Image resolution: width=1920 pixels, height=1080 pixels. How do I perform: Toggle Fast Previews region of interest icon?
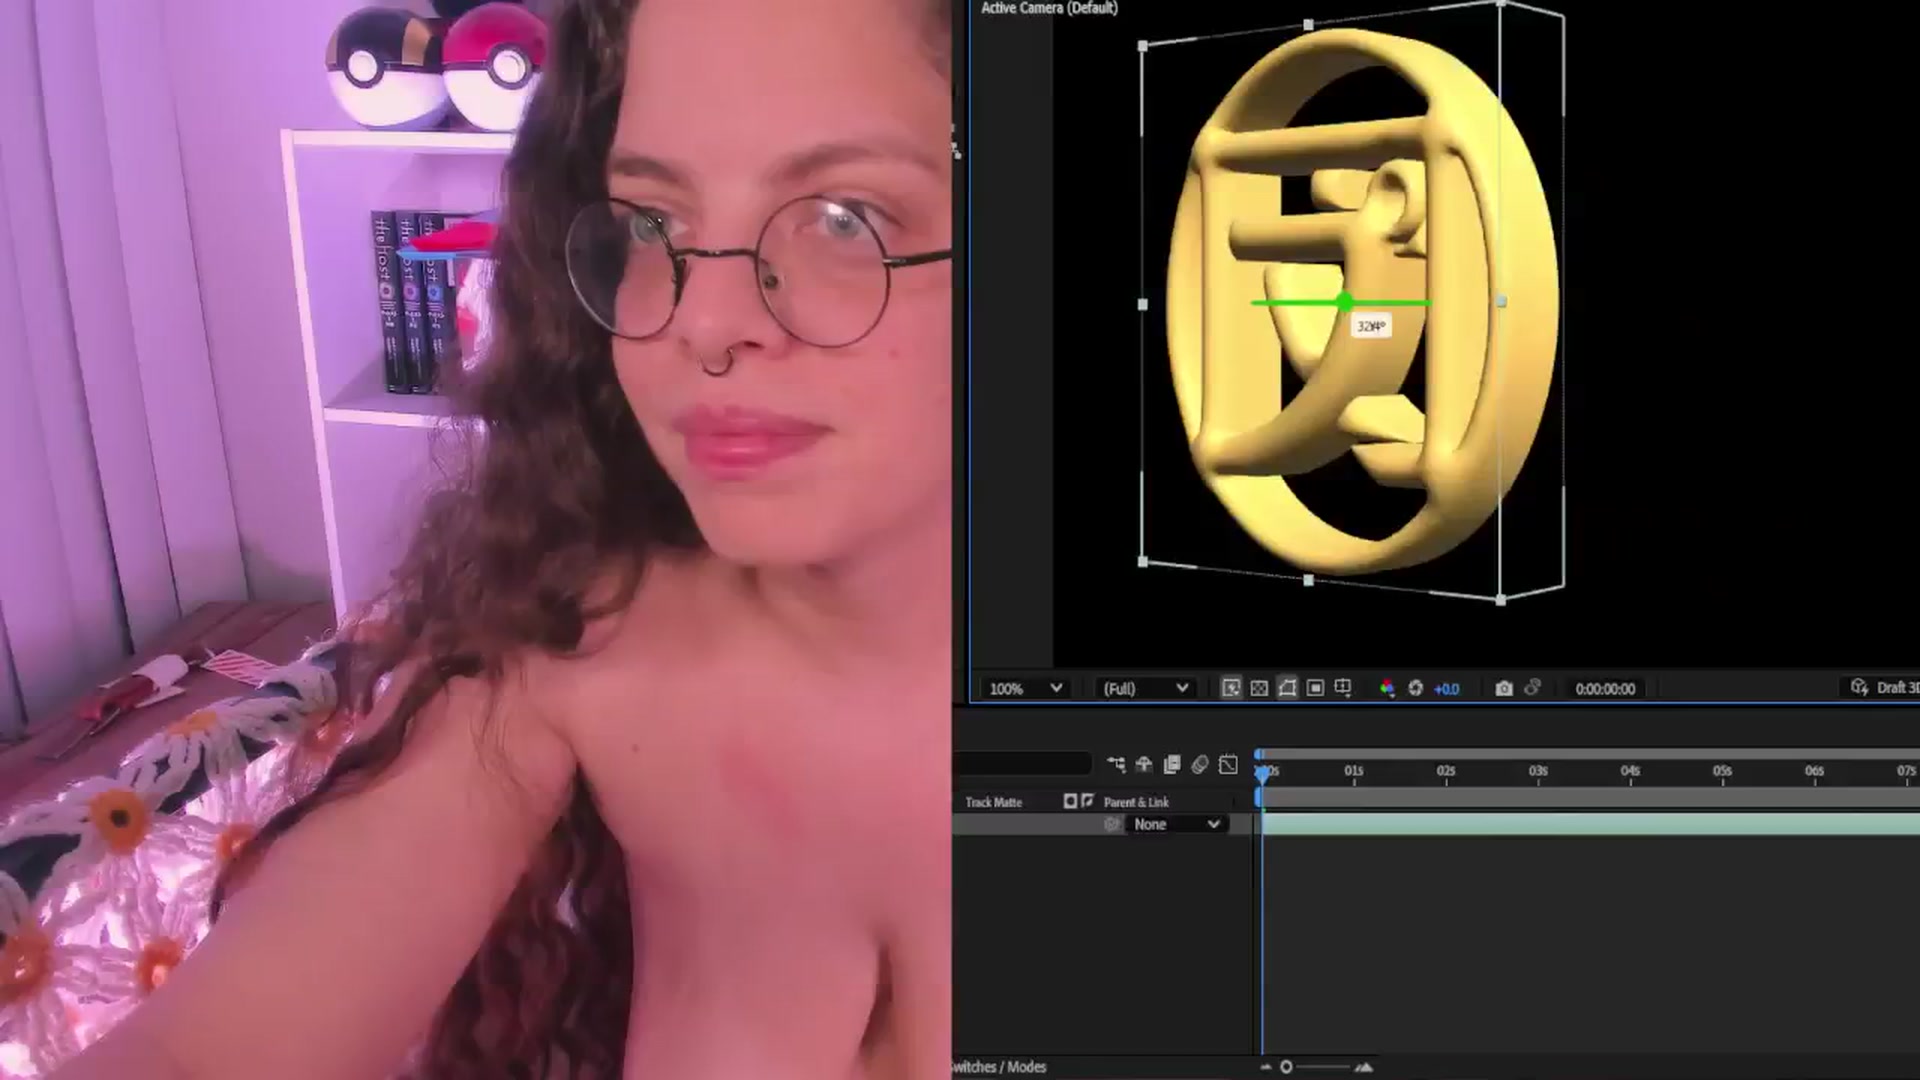click(x=1231, y=688)
